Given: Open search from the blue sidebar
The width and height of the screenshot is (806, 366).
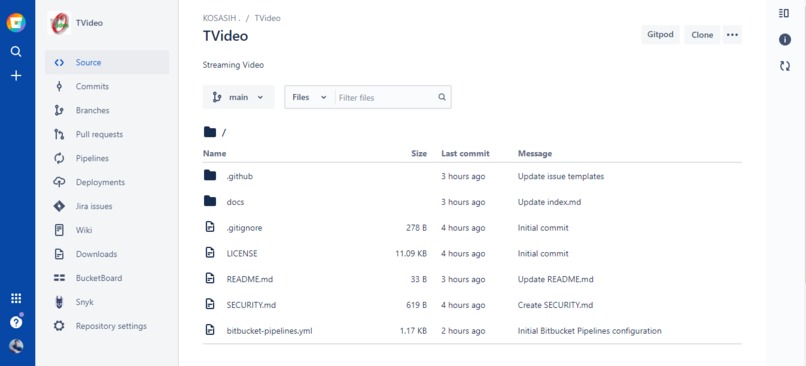Looking at the screenshot, I should pos(16,51).
